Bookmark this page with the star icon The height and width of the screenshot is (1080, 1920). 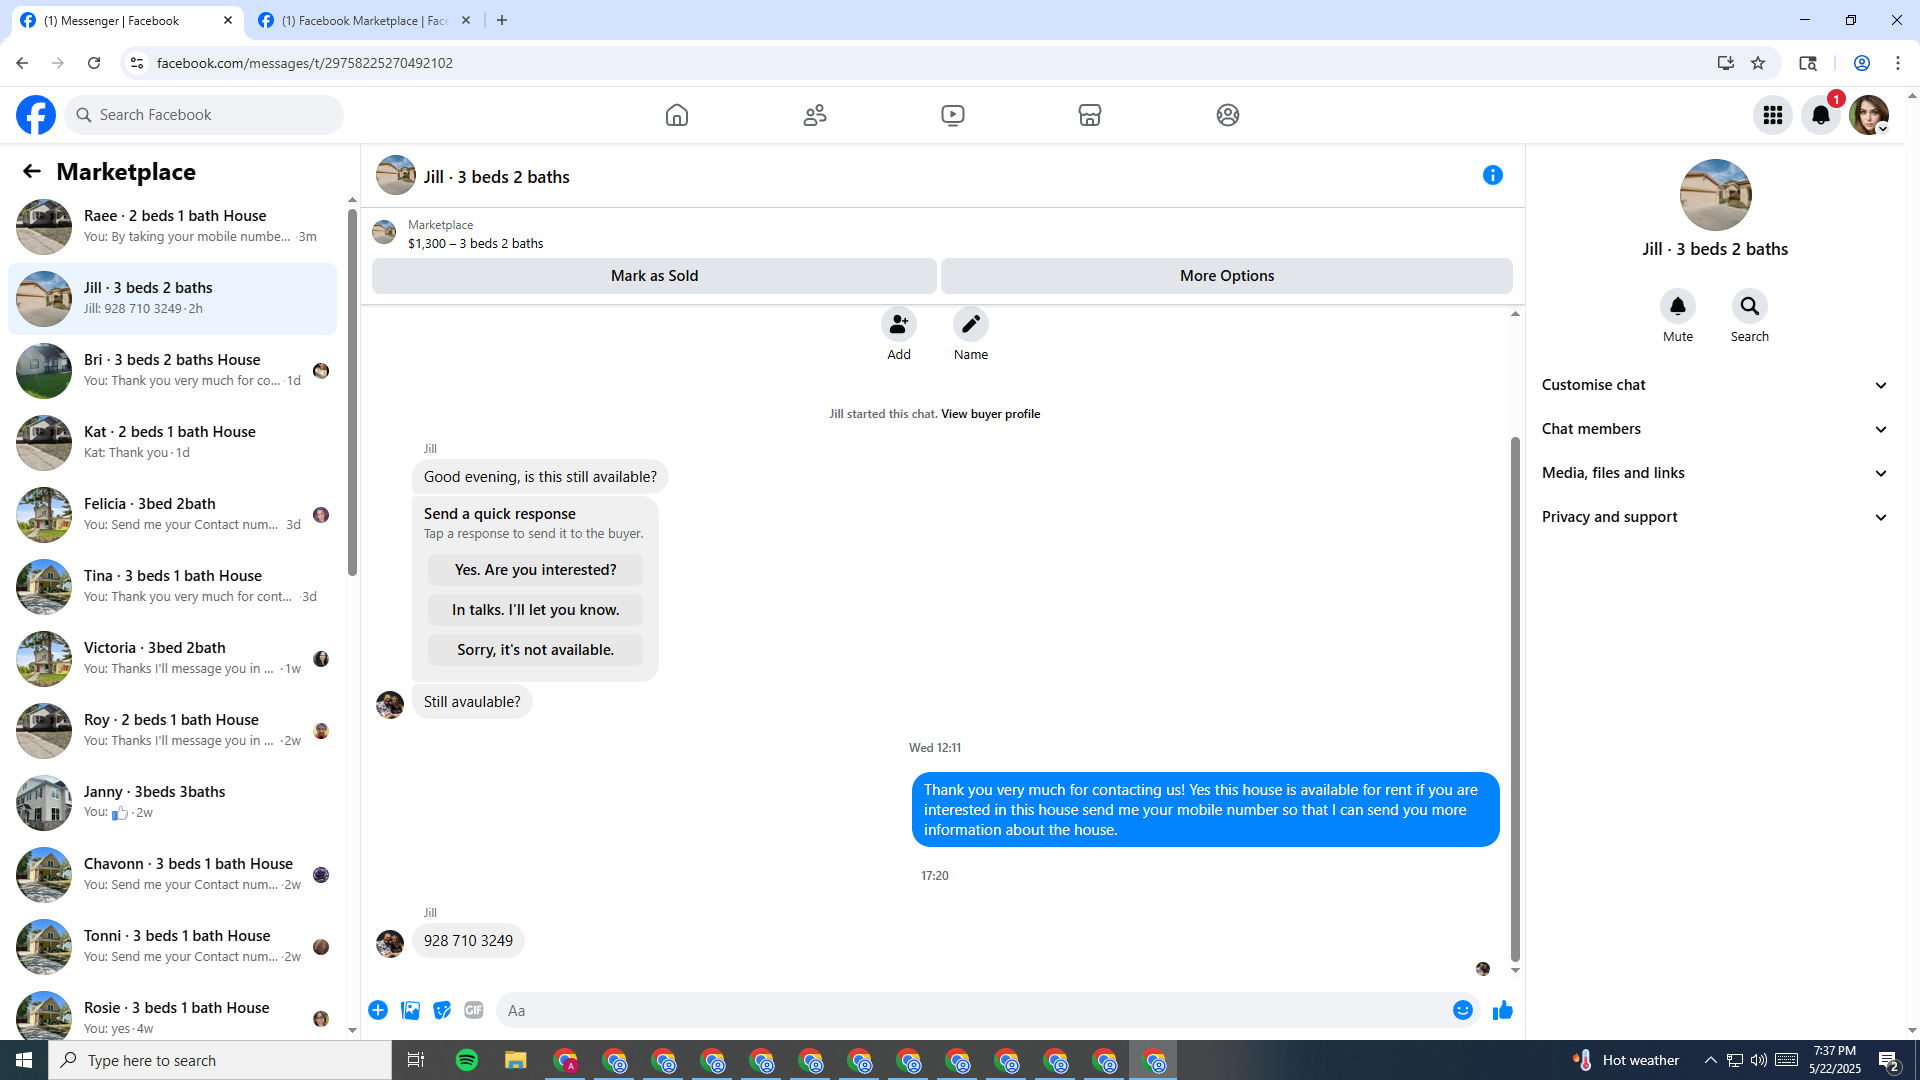click(1758, 63)
